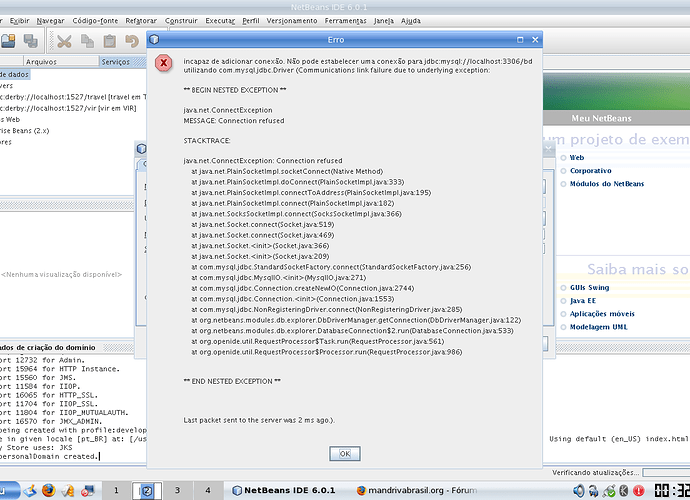Click the Erro dialog title cube icon
This screenshot has width=690, height=500.
pos(154,40)
